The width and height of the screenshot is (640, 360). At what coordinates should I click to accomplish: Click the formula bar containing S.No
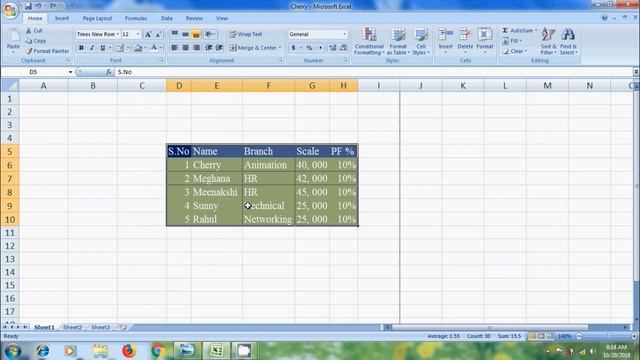(x=373, y=72)
